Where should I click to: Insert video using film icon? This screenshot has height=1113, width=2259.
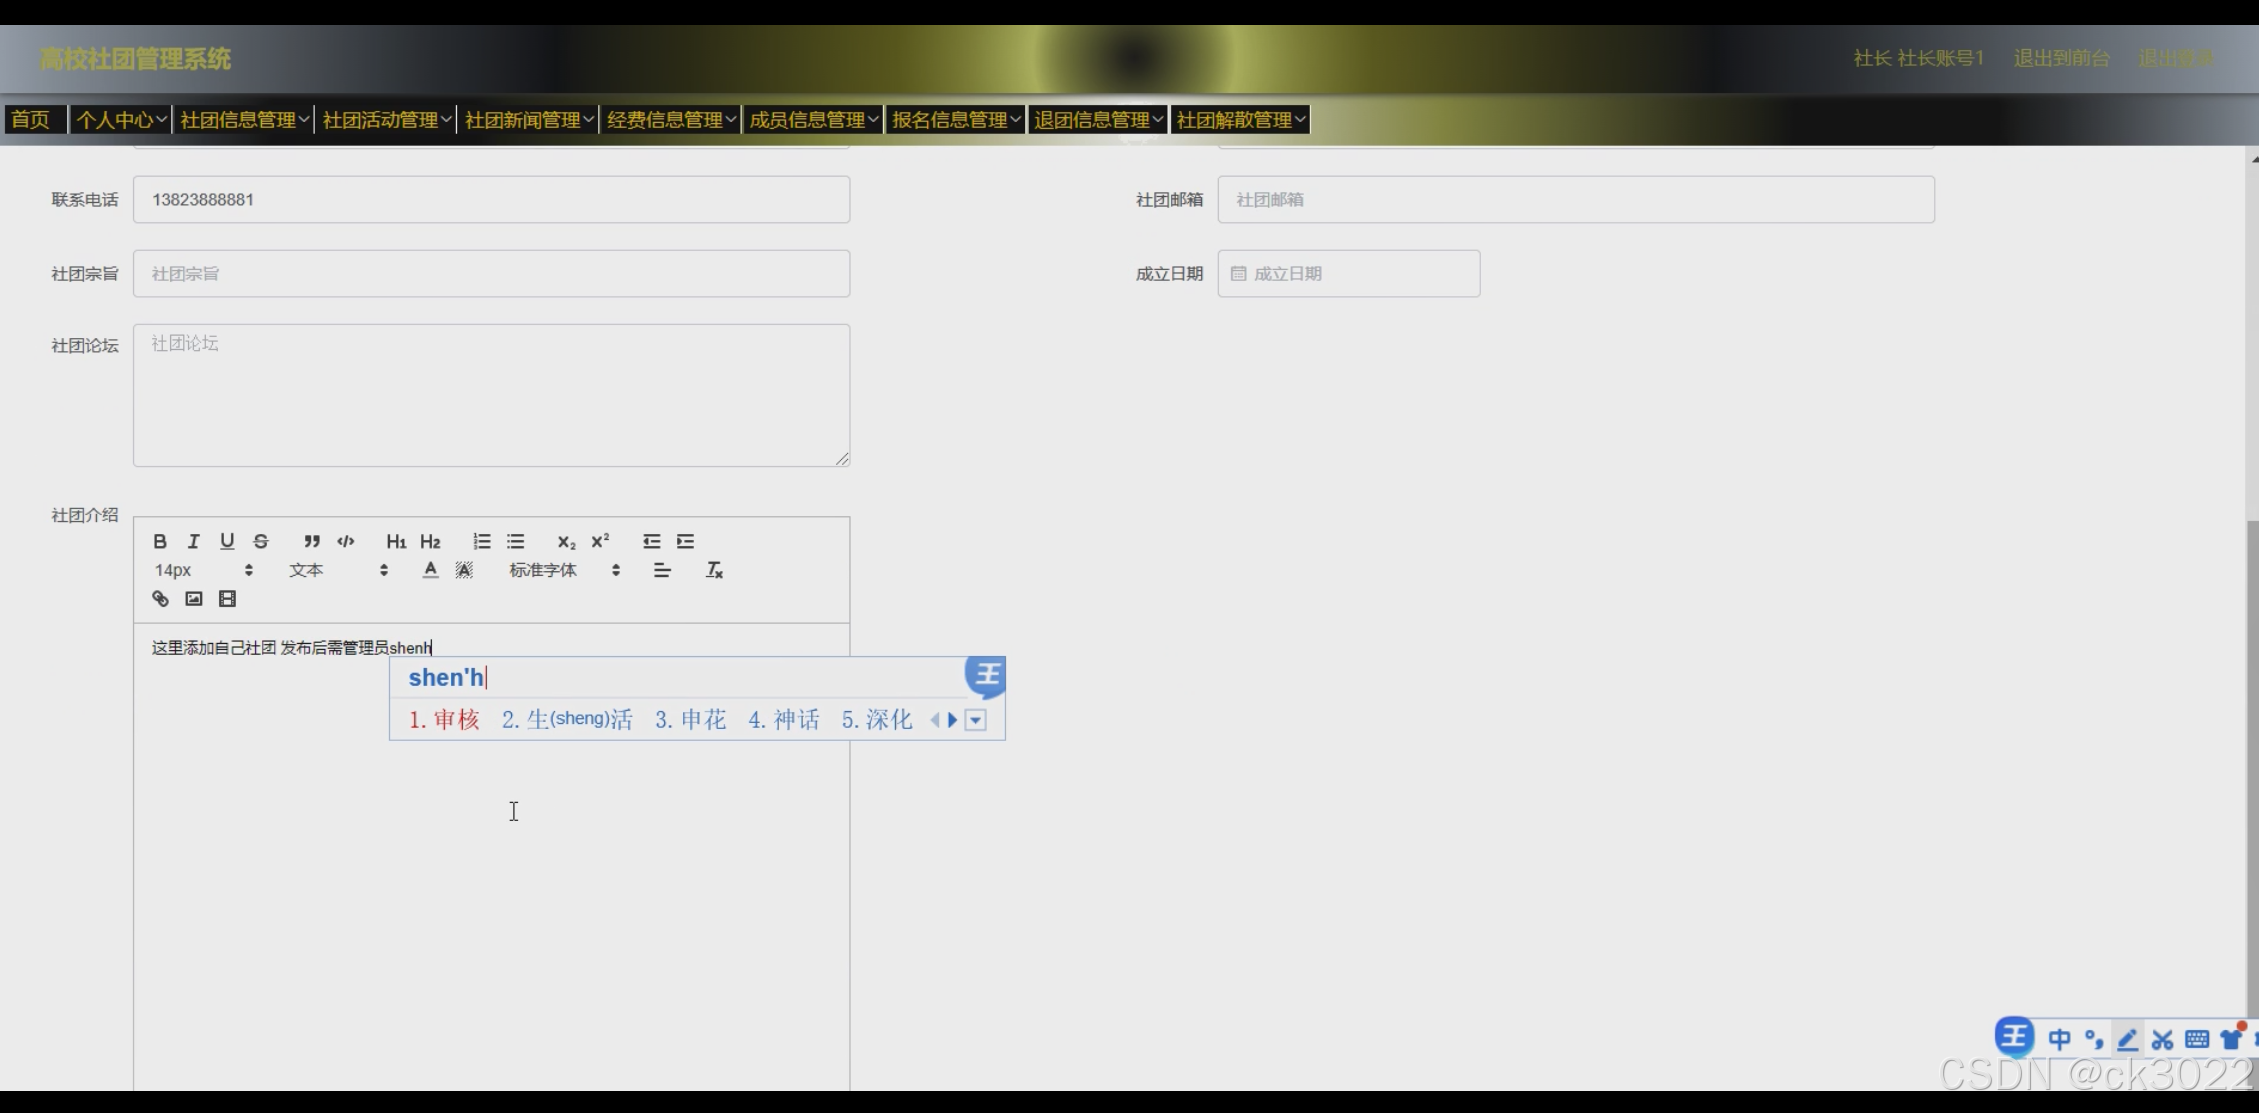(228, 599)
